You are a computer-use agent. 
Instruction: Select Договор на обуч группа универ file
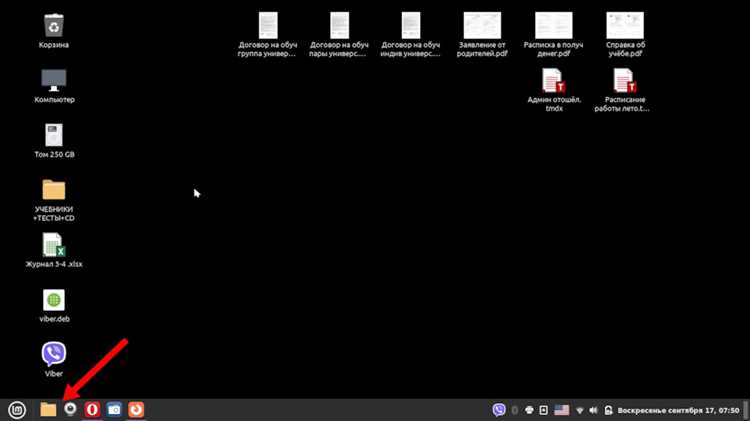coord(267,34)
